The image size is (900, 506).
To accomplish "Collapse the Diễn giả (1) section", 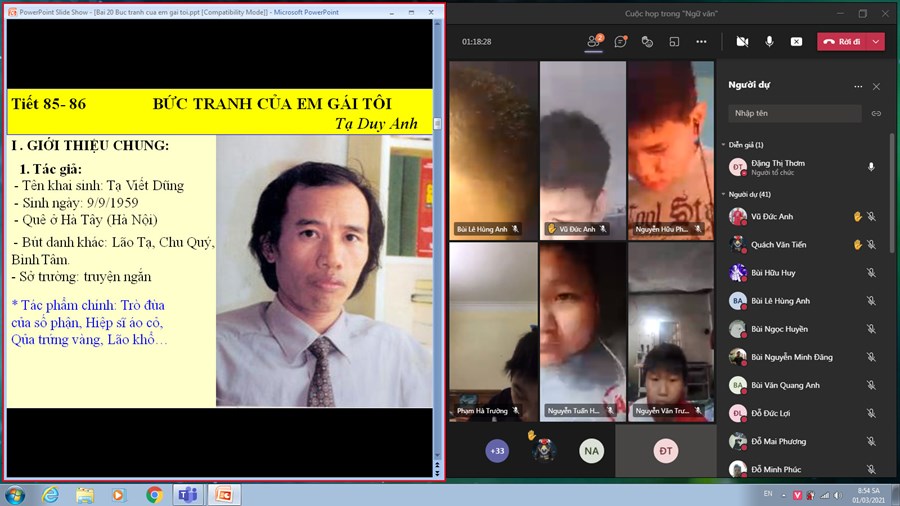I will tap(723, 145).
